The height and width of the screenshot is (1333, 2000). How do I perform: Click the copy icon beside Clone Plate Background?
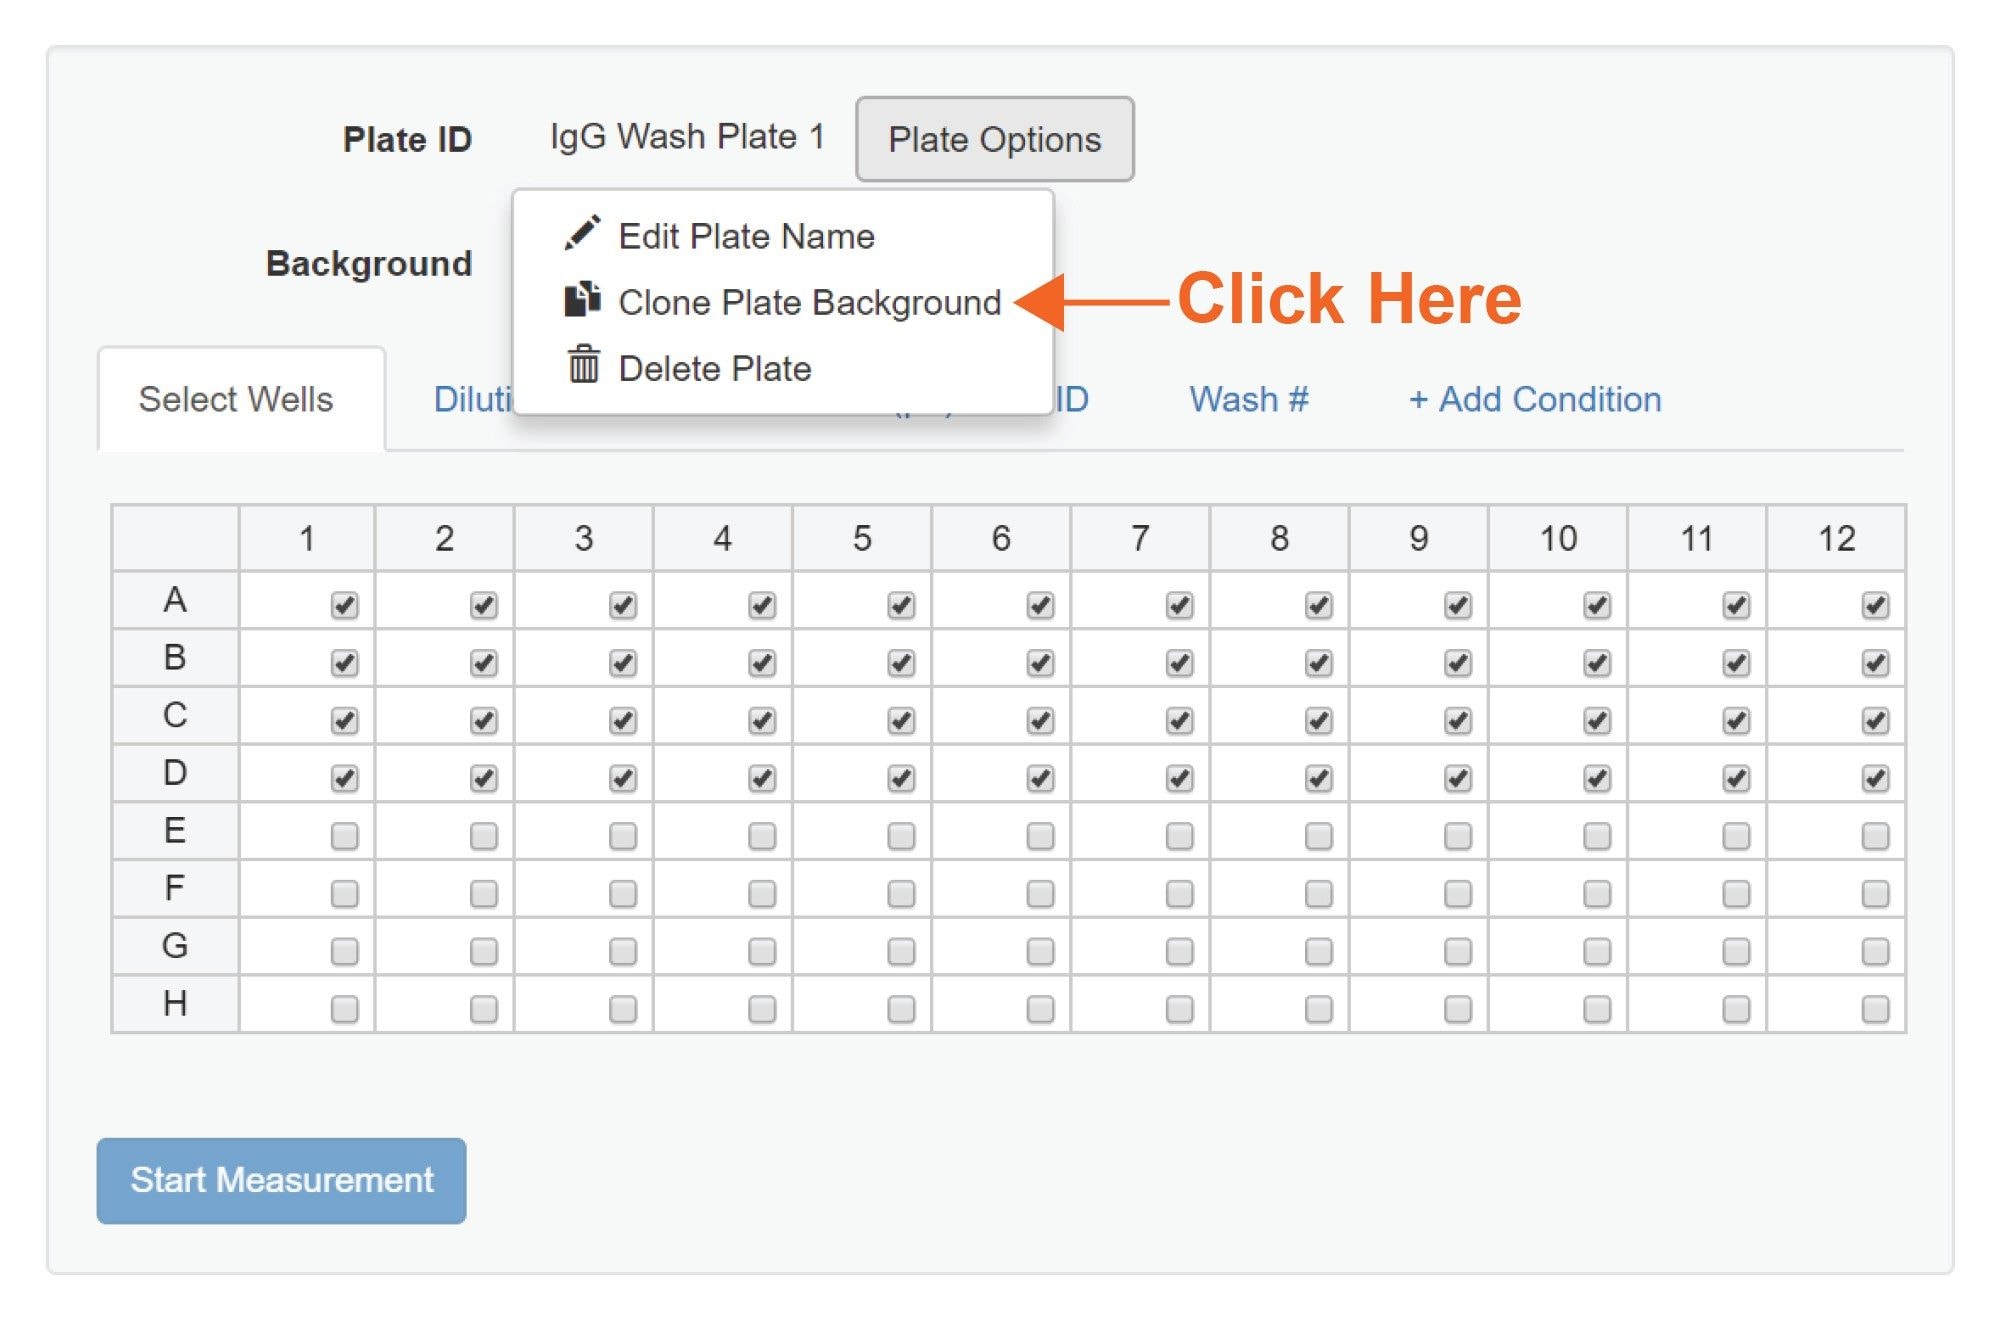click(x=583, y=297)
